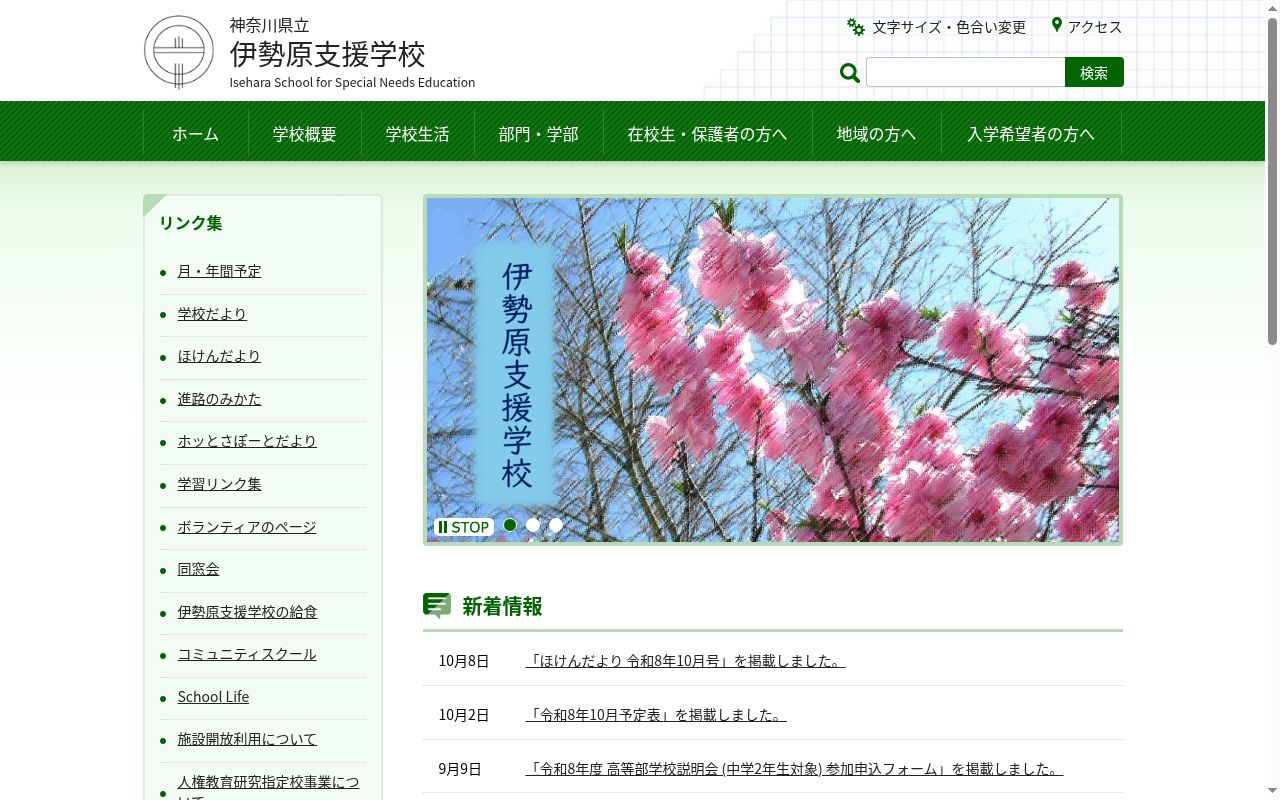Open 高等部学校説明会 参加申込フォーム news link
This screenshot has width=1280, height=800.
[x=794, y=769]
